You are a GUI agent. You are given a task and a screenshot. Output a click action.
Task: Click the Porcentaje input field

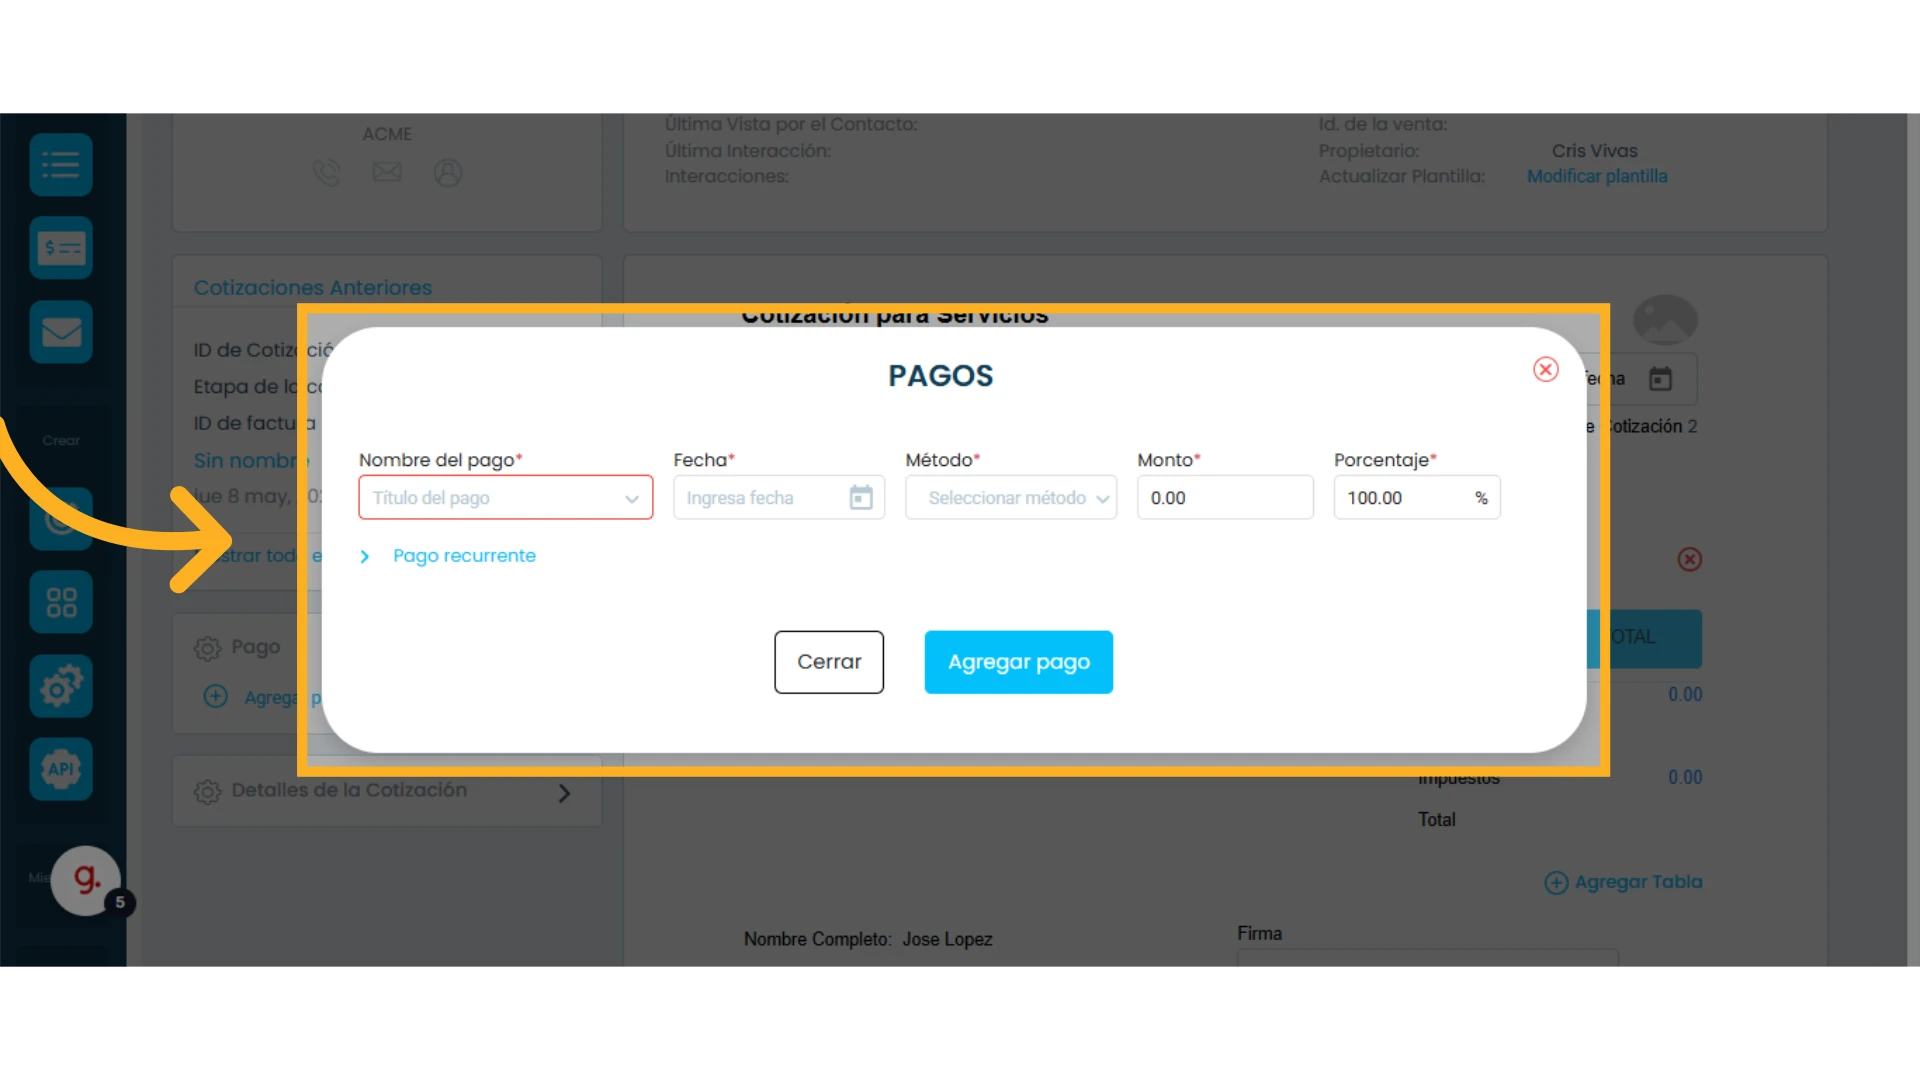point(1417,497)
